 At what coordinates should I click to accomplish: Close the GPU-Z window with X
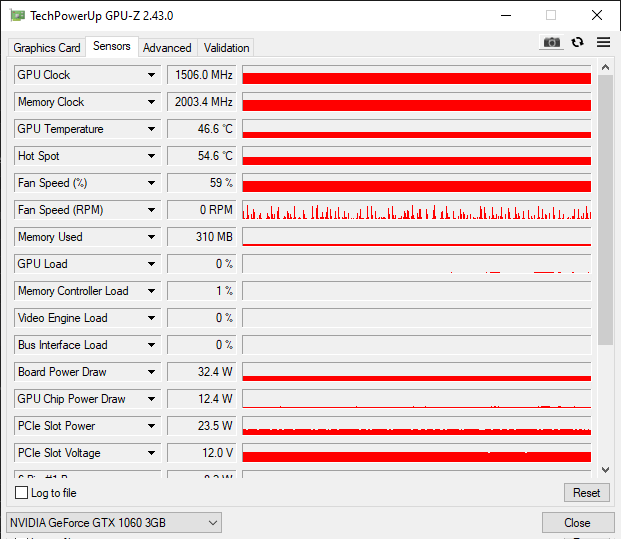[x=597, y=15]
